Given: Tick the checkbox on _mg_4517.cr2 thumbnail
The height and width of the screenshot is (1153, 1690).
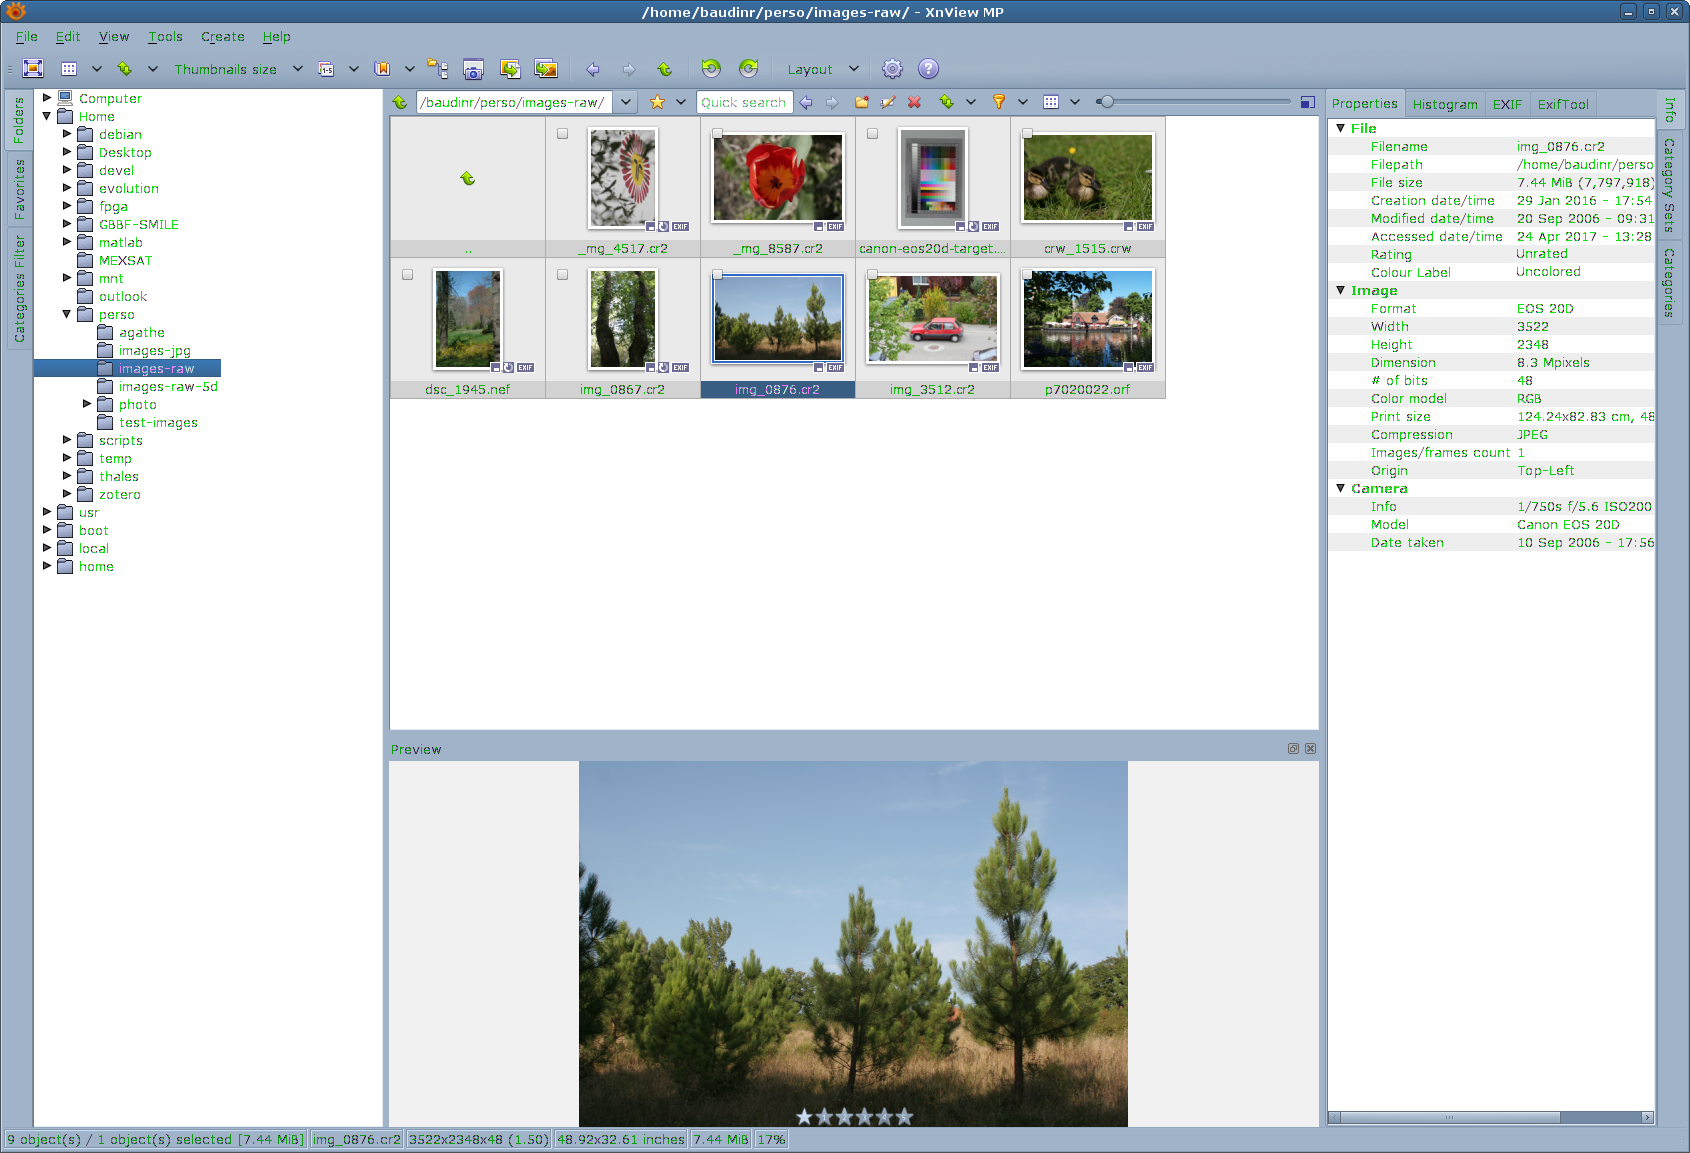Looking at the screenshot, I should pyautogui.click(x=562, y=133).
